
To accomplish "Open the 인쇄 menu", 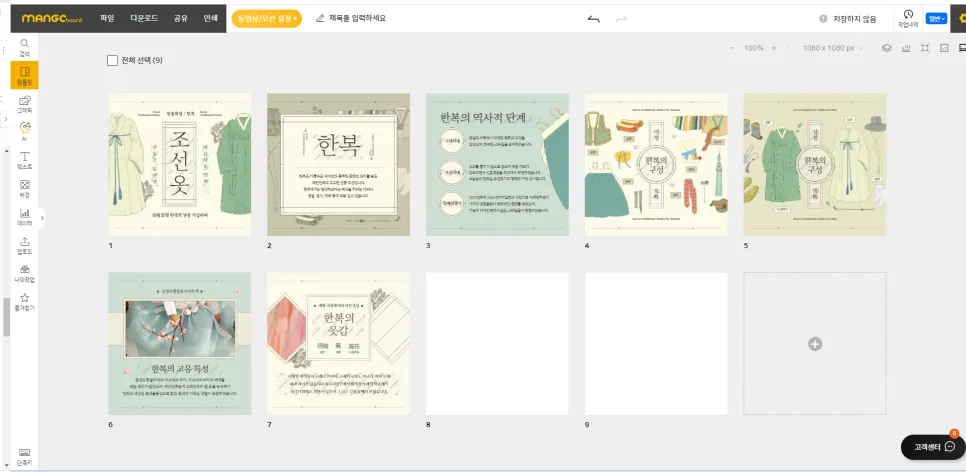I will (x=210, y=18).
